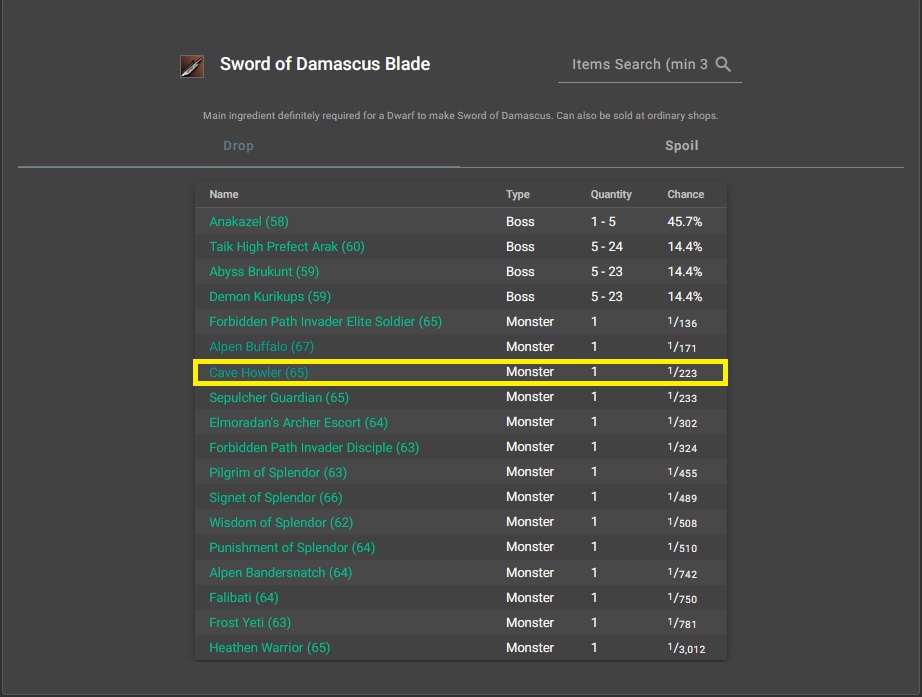922x697 pixels.
Task: Open Pilgrim of Splendor (63) link
Action: pos(278,472)
